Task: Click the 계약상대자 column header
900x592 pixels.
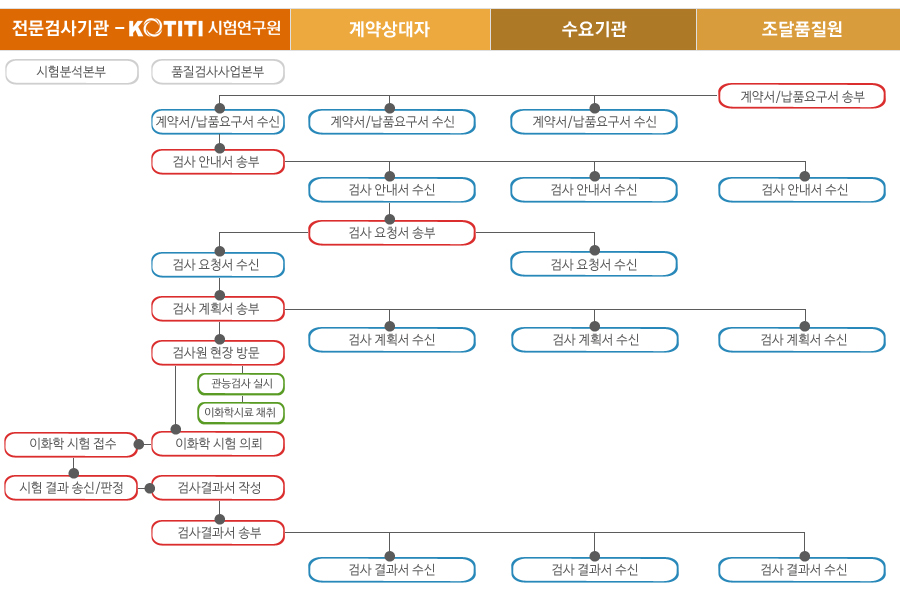Action: pos(390,29)
